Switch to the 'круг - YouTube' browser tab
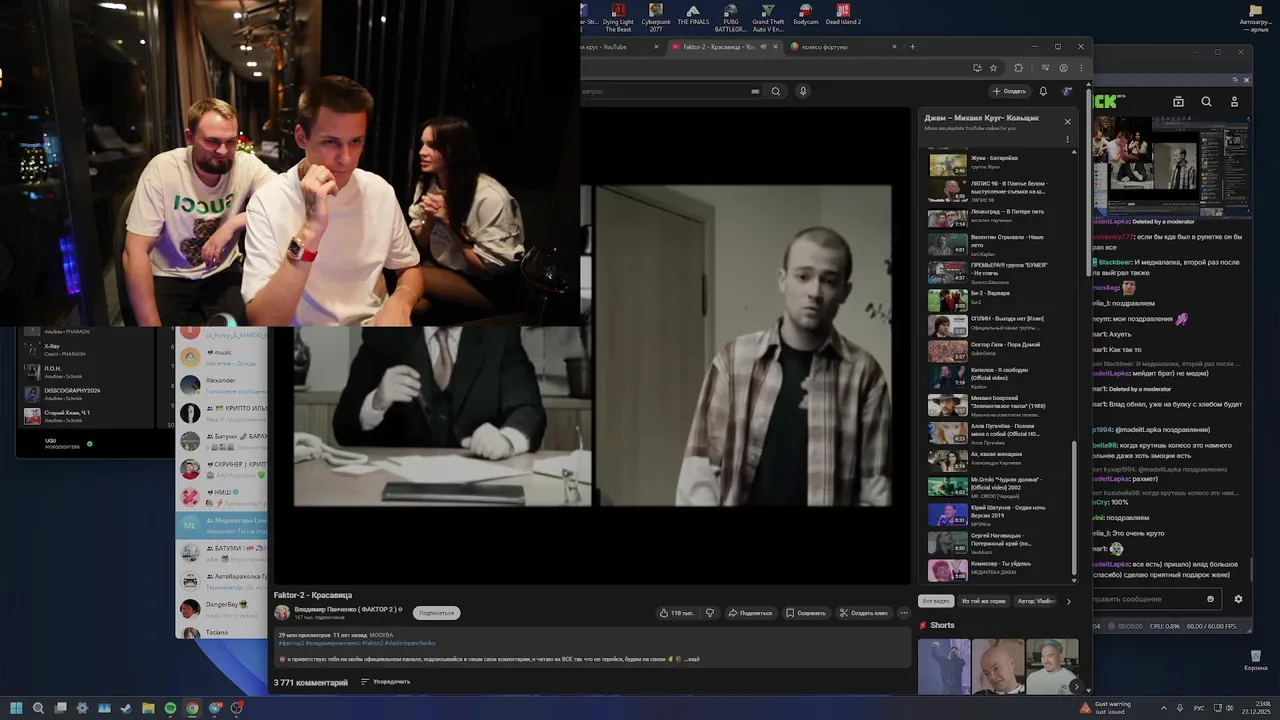Viewport: 1280px width, 720px height. [620, 47]
